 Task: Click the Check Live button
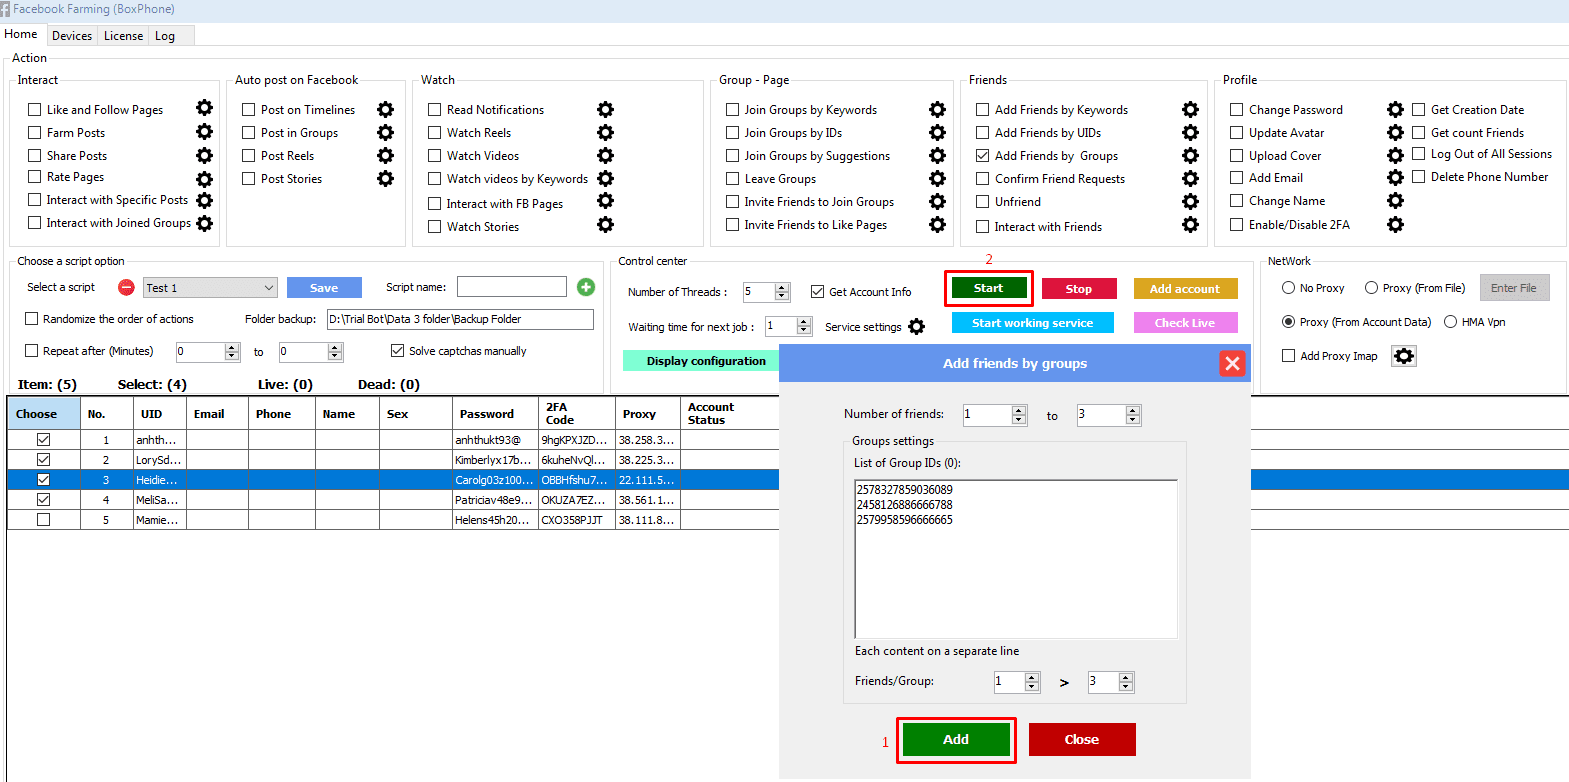(x=1185, y=323)
